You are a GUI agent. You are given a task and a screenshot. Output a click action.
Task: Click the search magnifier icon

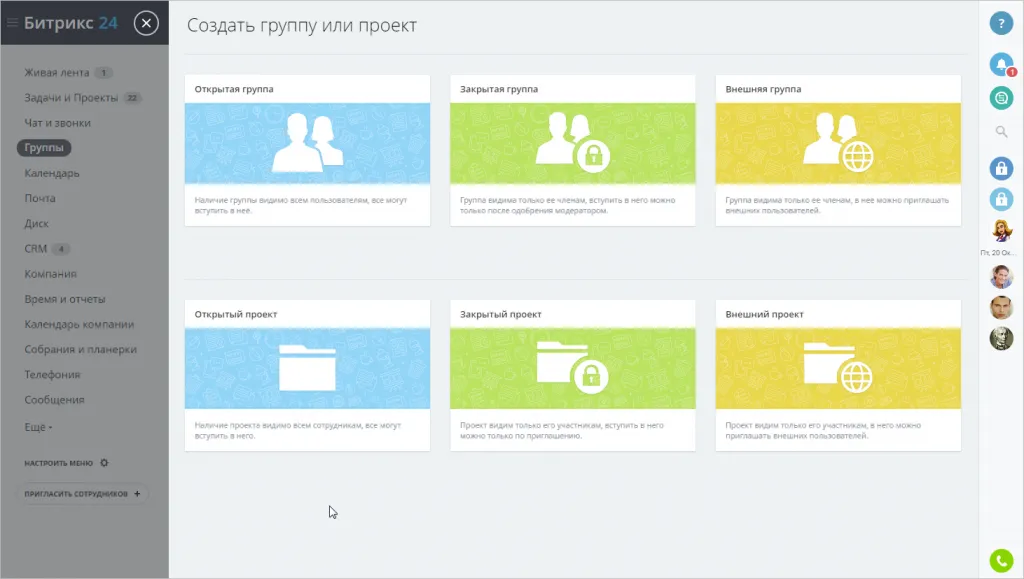pyautogui.click(x=1001, y=131)
